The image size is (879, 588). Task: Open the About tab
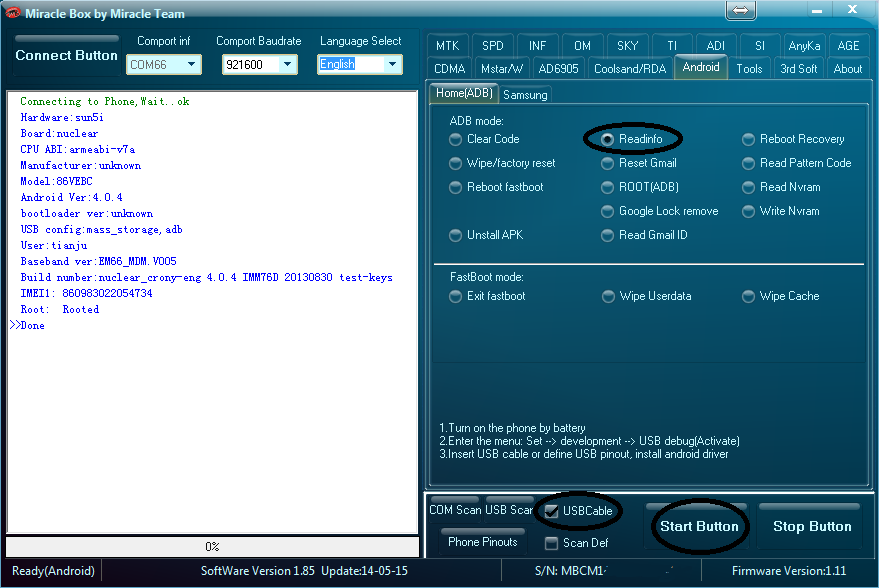click(848, 69)
